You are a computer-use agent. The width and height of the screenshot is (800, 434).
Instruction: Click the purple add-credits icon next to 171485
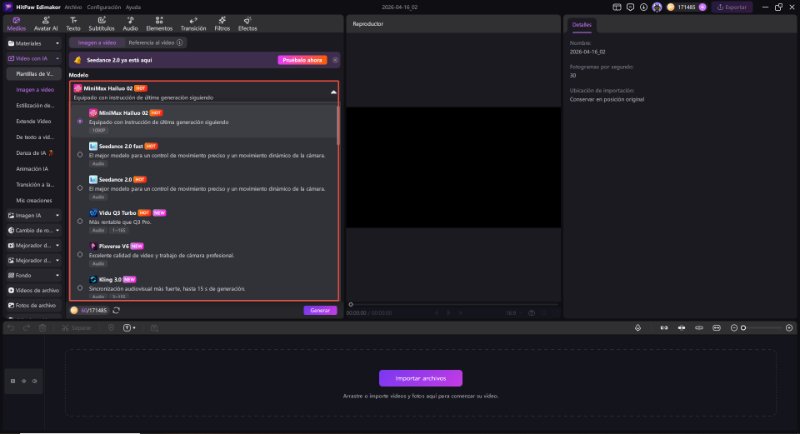pyautogui.click(x=703, y=7)
